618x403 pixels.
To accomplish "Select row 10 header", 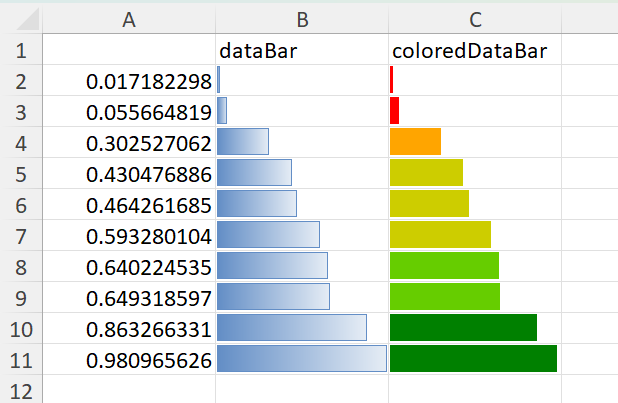I will [x=21, y=328].
